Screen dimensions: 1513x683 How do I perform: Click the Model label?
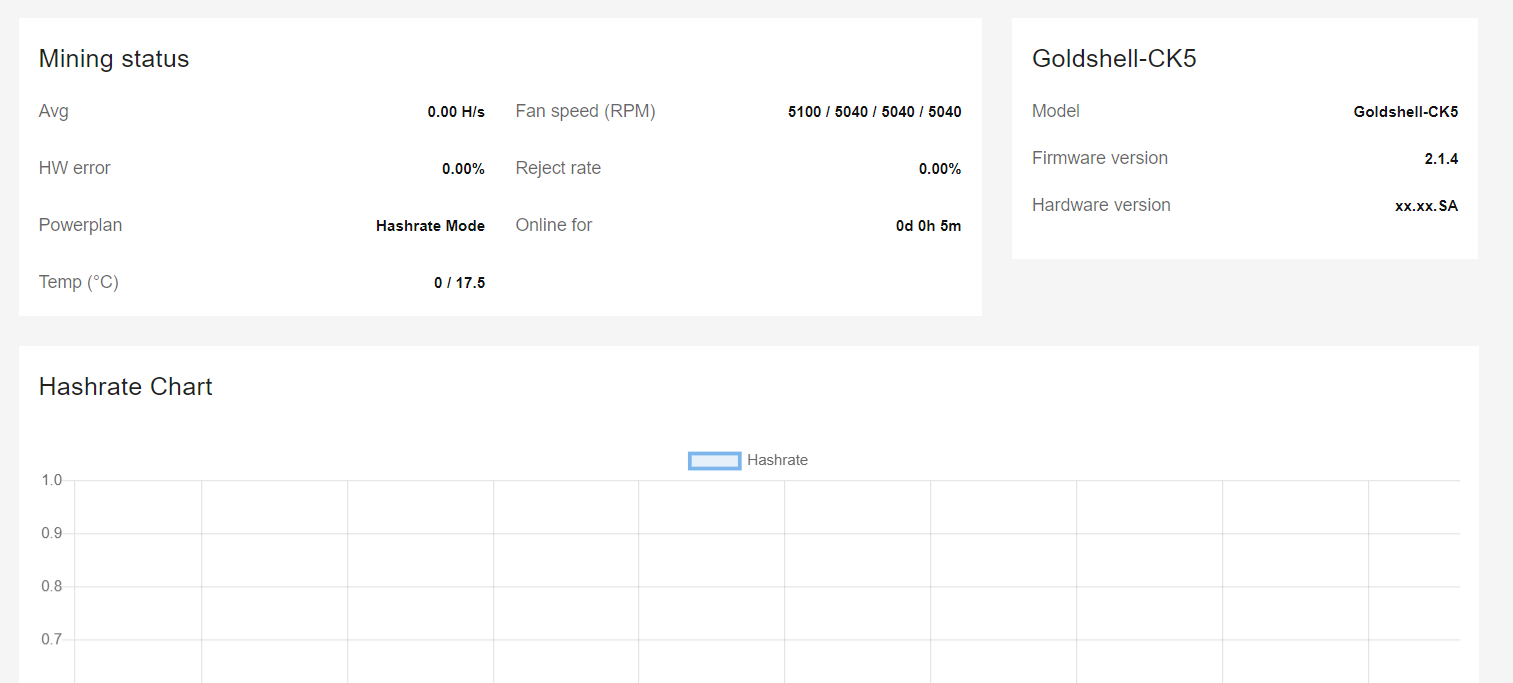point(1056,111)
